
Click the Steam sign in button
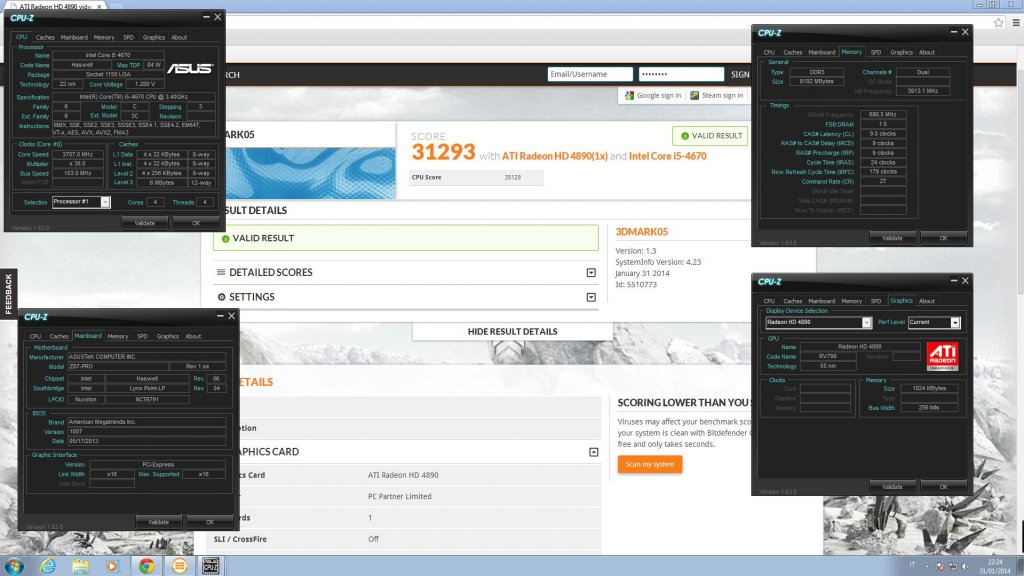pos(716,95)
